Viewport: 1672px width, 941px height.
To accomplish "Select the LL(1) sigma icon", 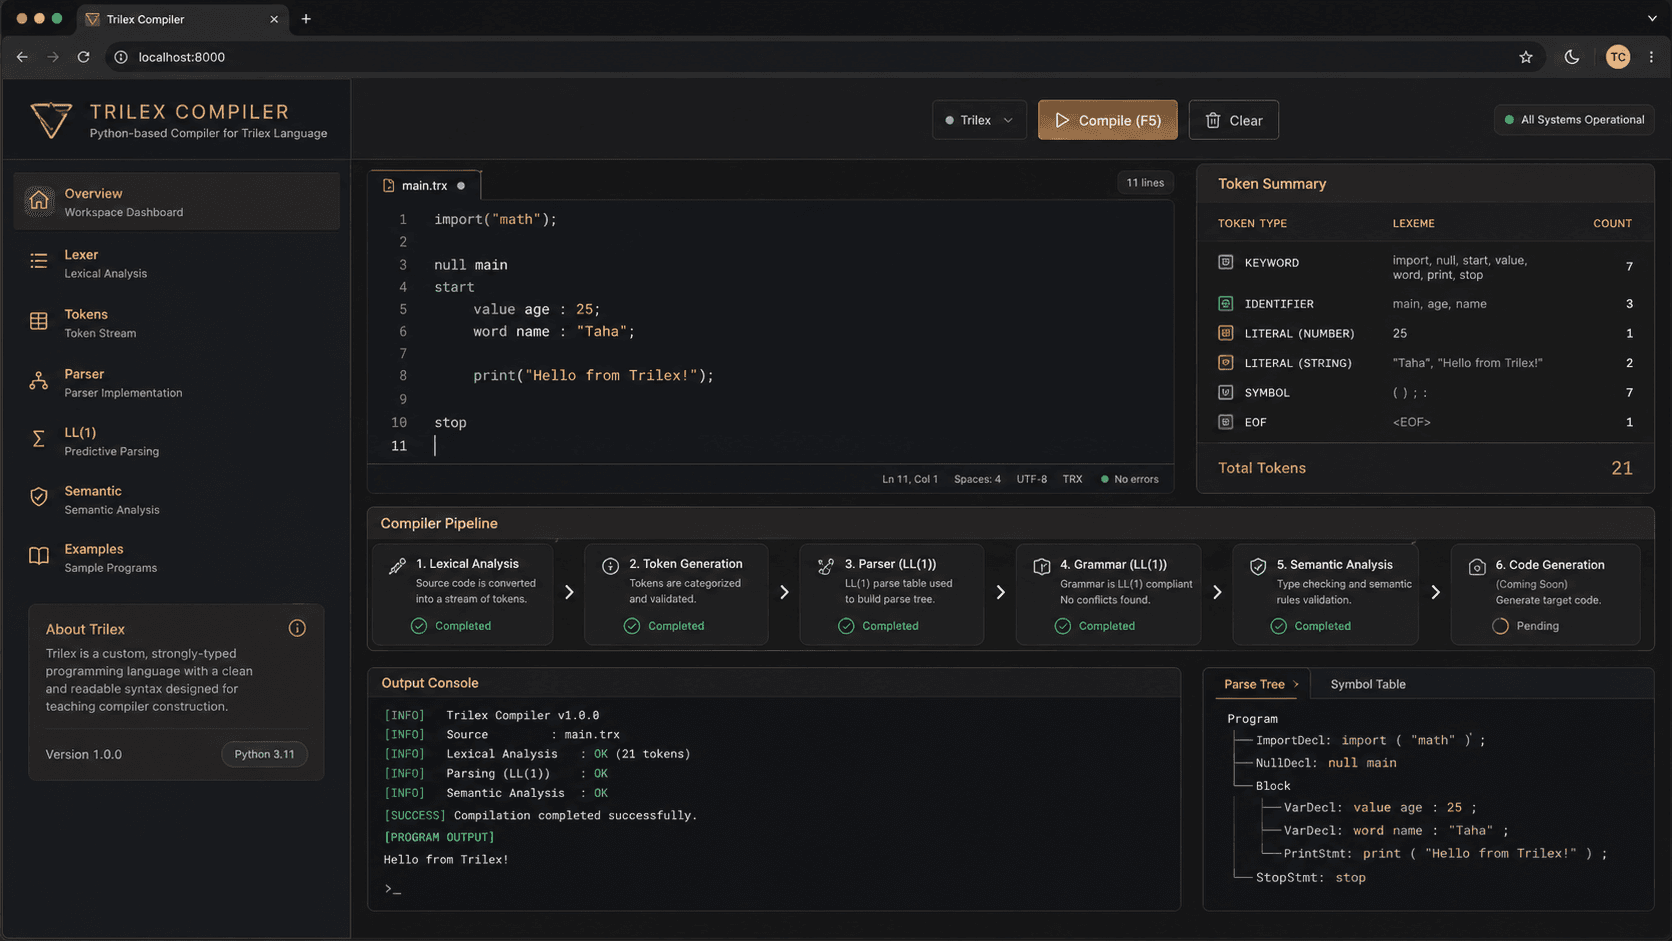I will point(39,439).
